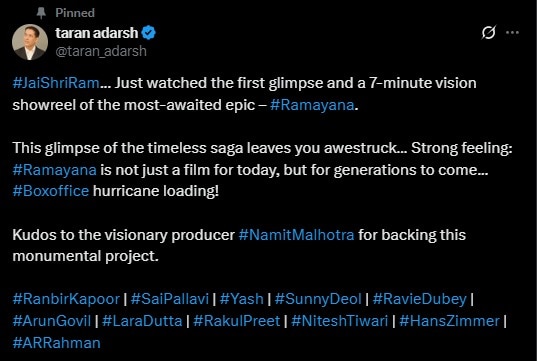
Task: Click the taran adarsh display name
Action: (97, 33)
